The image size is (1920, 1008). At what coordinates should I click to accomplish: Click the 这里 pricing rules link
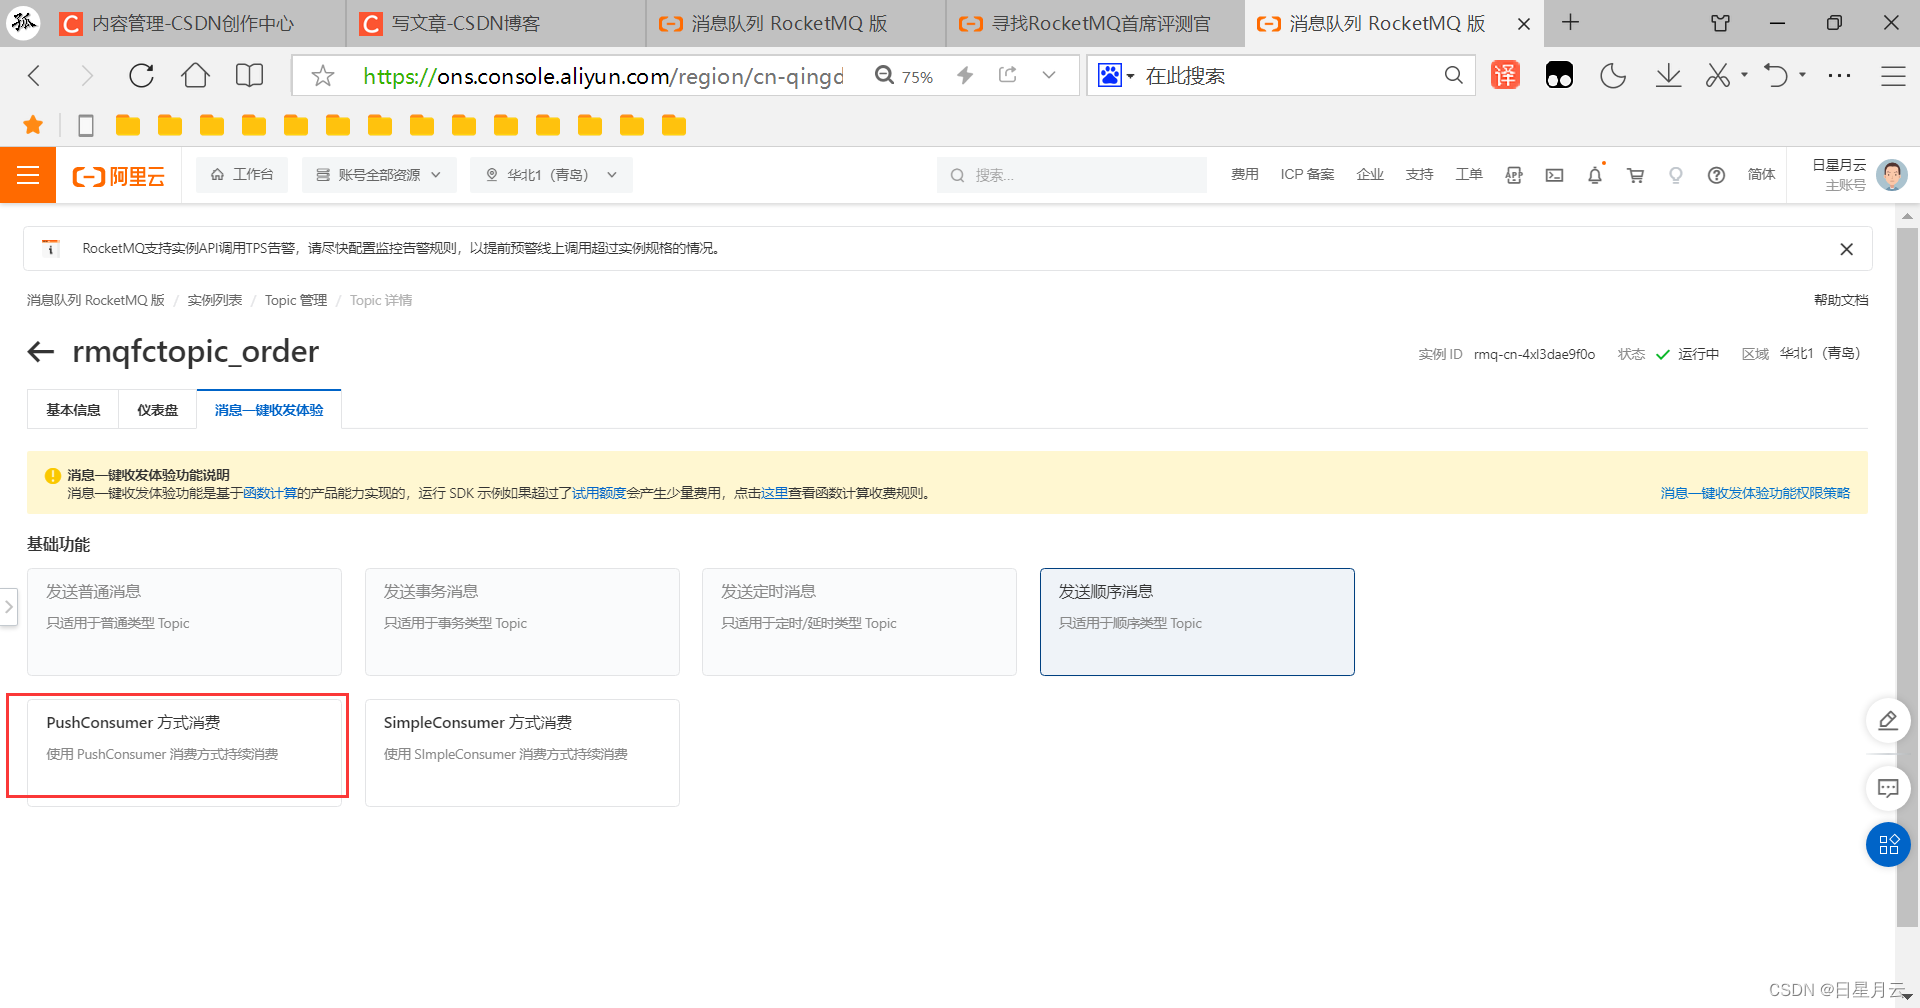pyautogui.click(x=775, y=493)
